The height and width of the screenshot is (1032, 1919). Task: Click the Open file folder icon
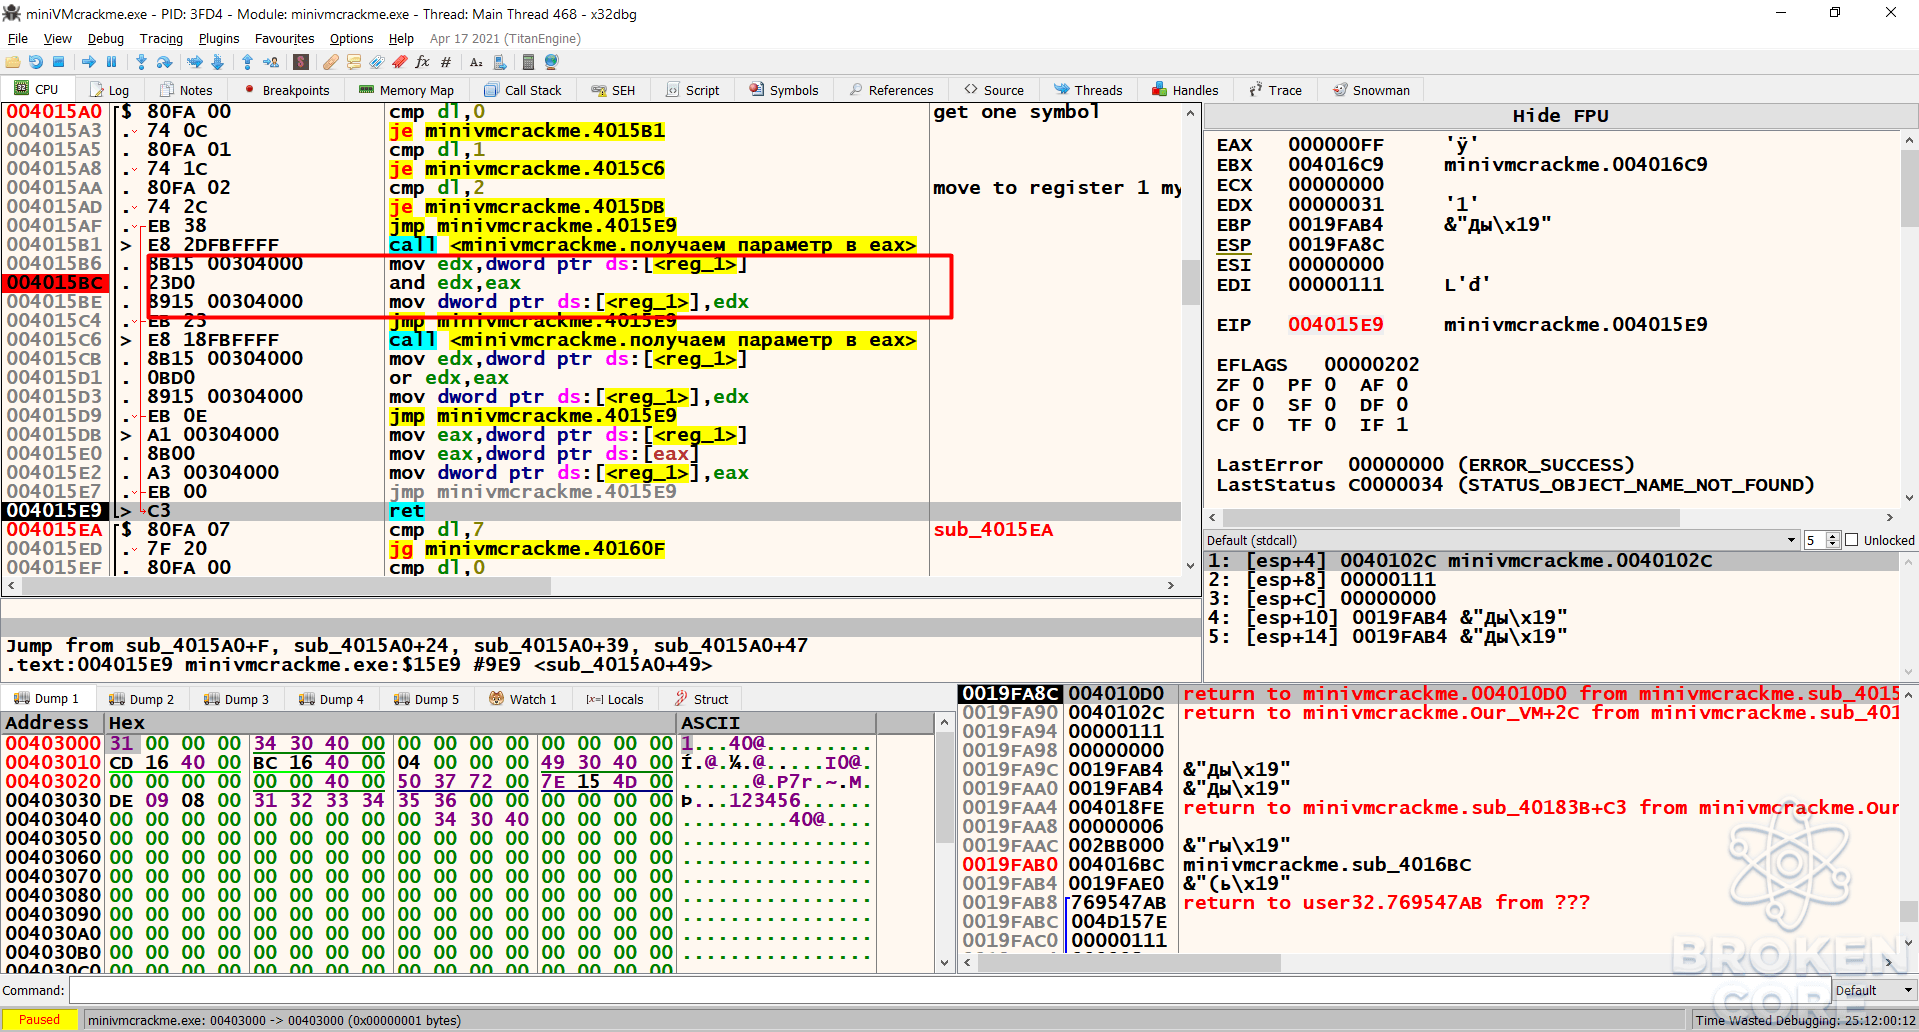pos(13,62)
